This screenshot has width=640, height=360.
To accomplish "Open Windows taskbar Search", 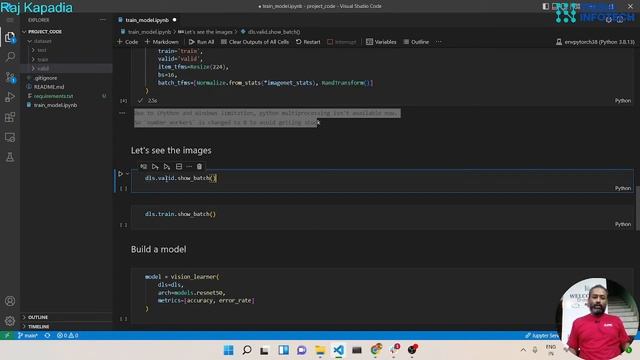I will point(247,350).
